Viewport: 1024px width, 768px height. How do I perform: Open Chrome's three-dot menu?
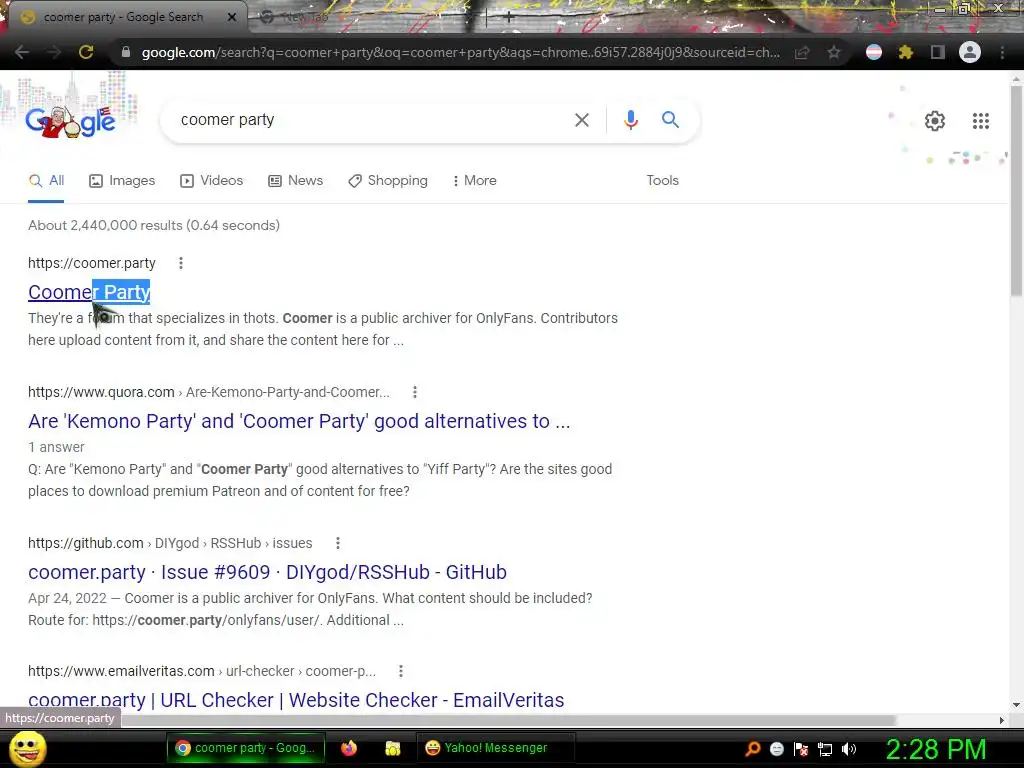[1002, 52]
